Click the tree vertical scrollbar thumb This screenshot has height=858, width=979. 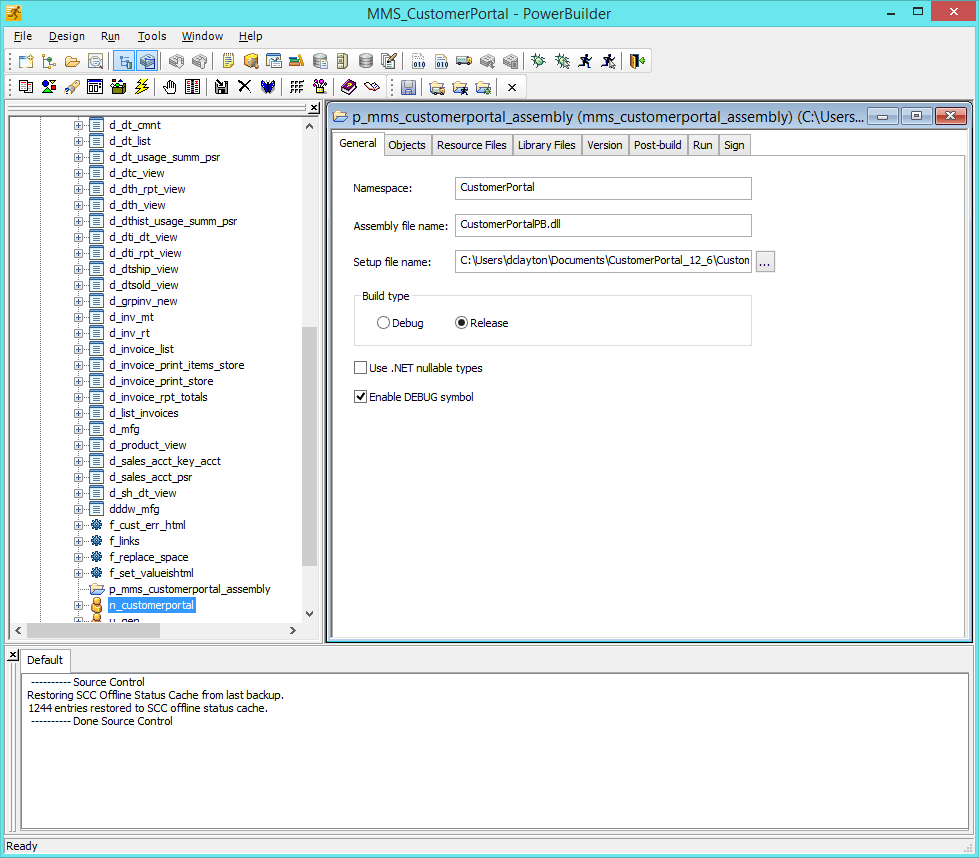(x=309, y=446)
